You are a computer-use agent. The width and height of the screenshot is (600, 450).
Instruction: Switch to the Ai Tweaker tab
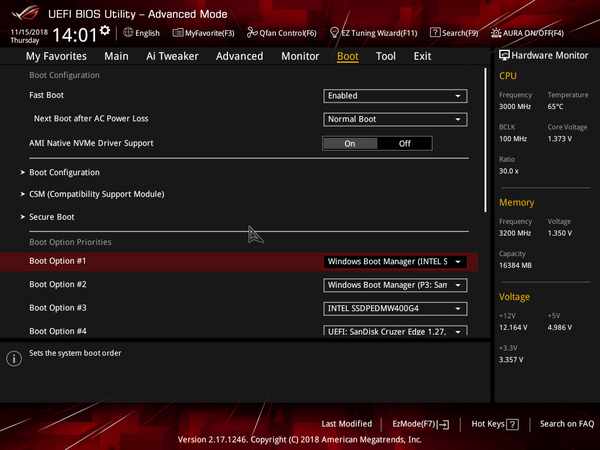172,56
